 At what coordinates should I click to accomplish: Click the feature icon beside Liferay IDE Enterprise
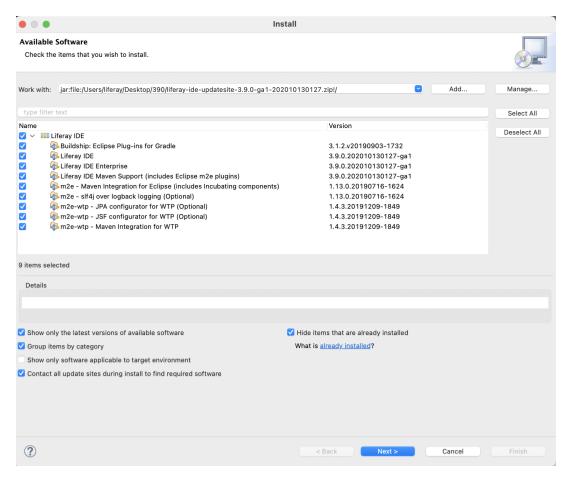coord(54,166)
